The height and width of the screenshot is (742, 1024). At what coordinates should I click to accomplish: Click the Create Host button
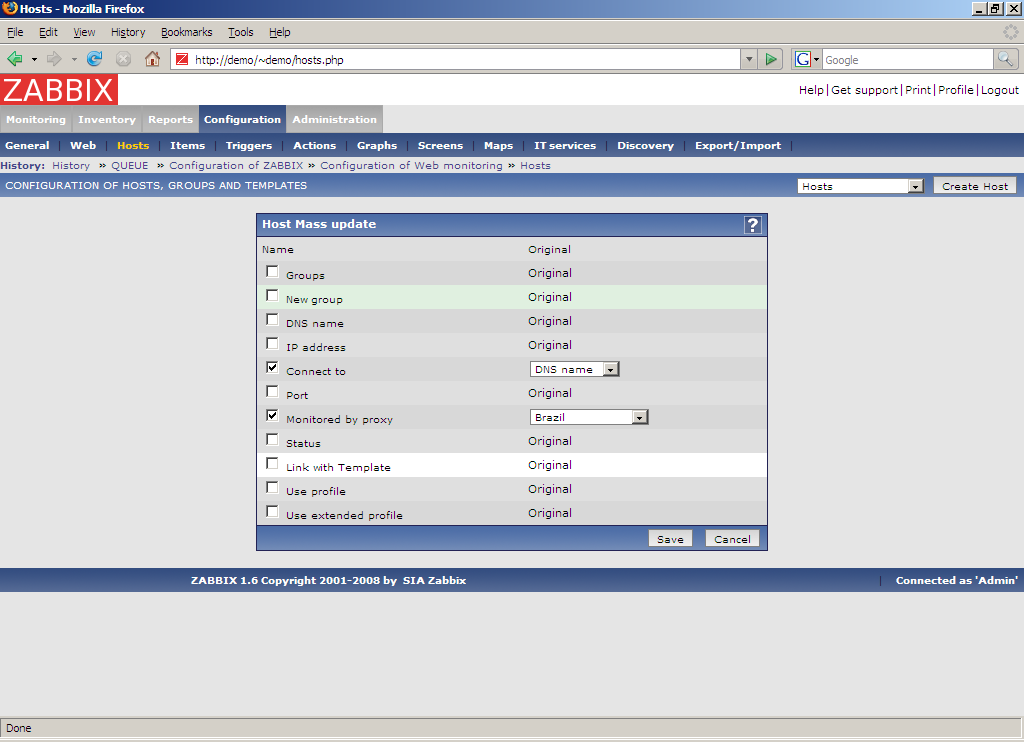(x=975, y=186)
